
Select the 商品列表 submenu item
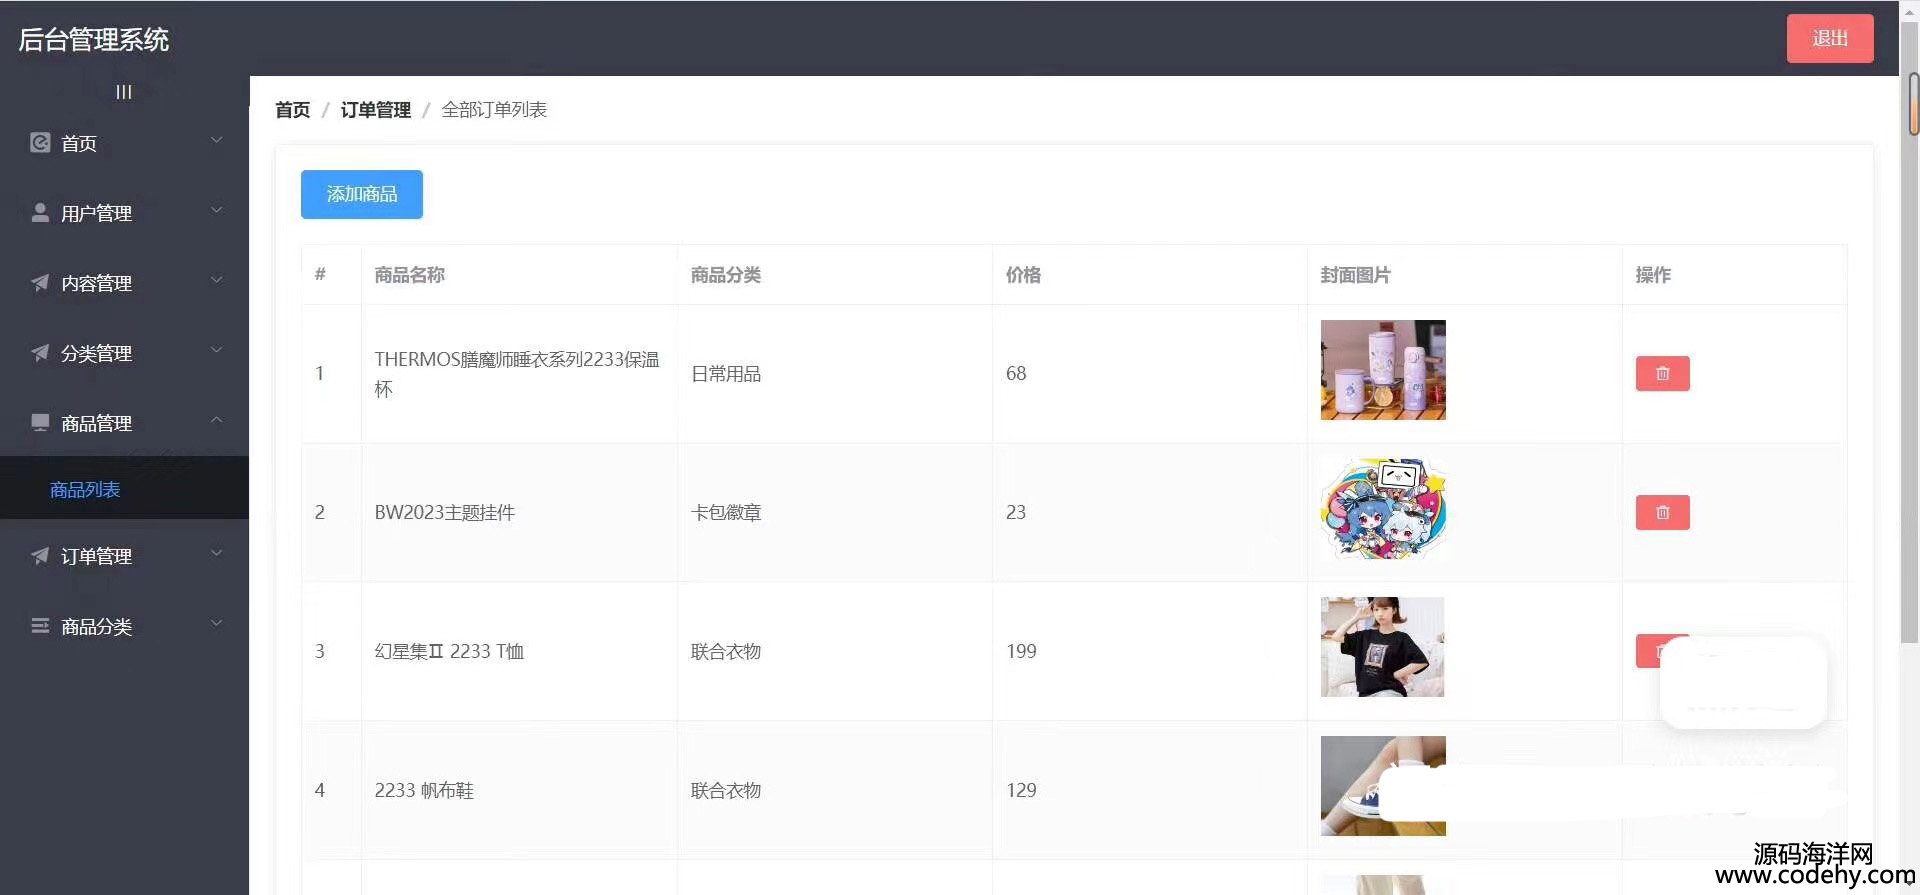tap(124, 489)
